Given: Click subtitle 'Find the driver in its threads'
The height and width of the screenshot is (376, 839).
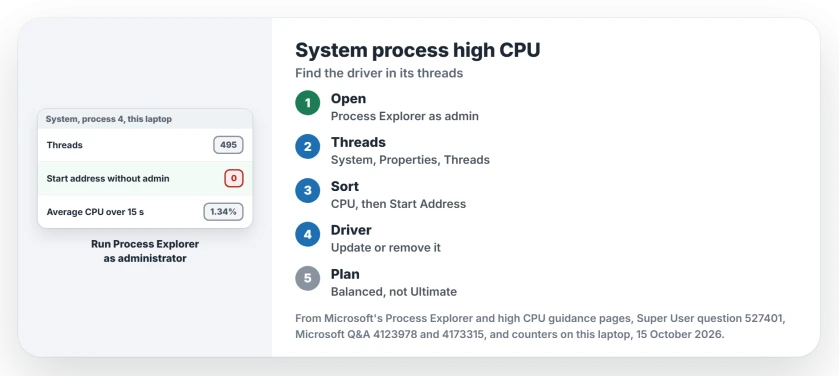Looking at the screenshot, I should tap(379, 73).
